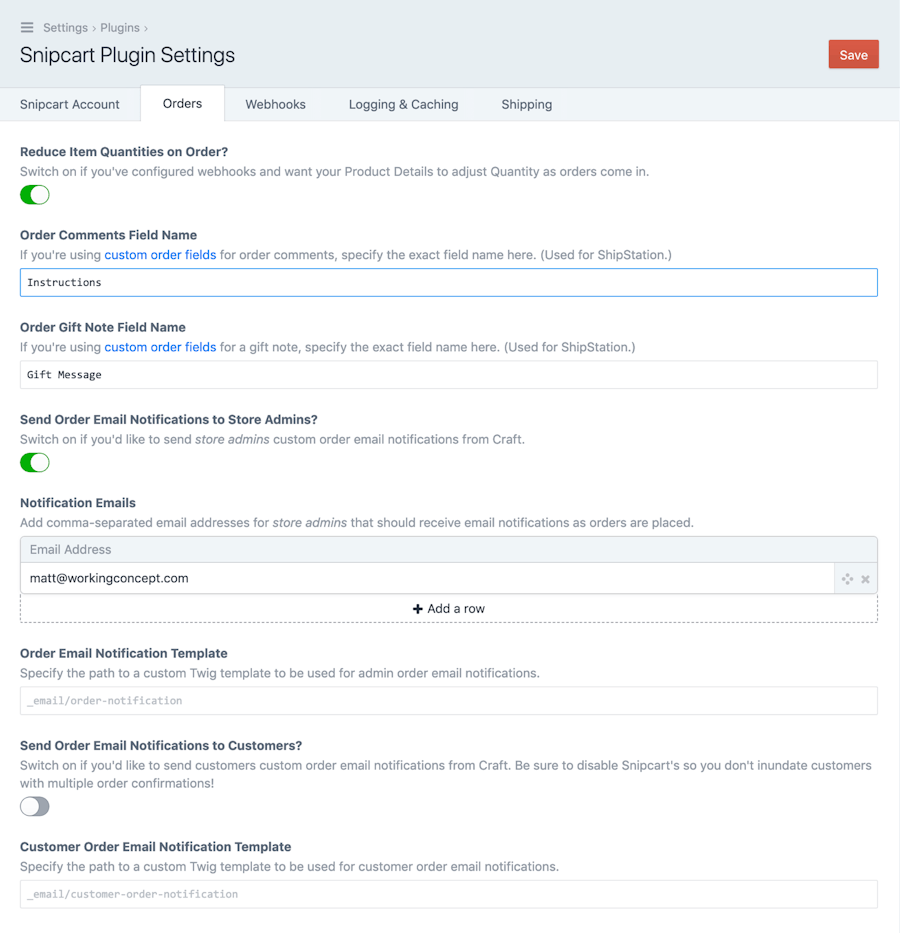The image size is (900, 933).
Task: Click Settings in the breadcrumb
Action: (65, 27)
